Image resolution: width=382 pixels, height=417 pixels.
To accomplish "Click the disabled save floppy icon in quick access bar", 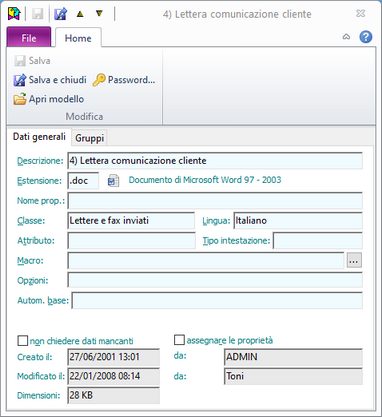I will click(37, 14).
